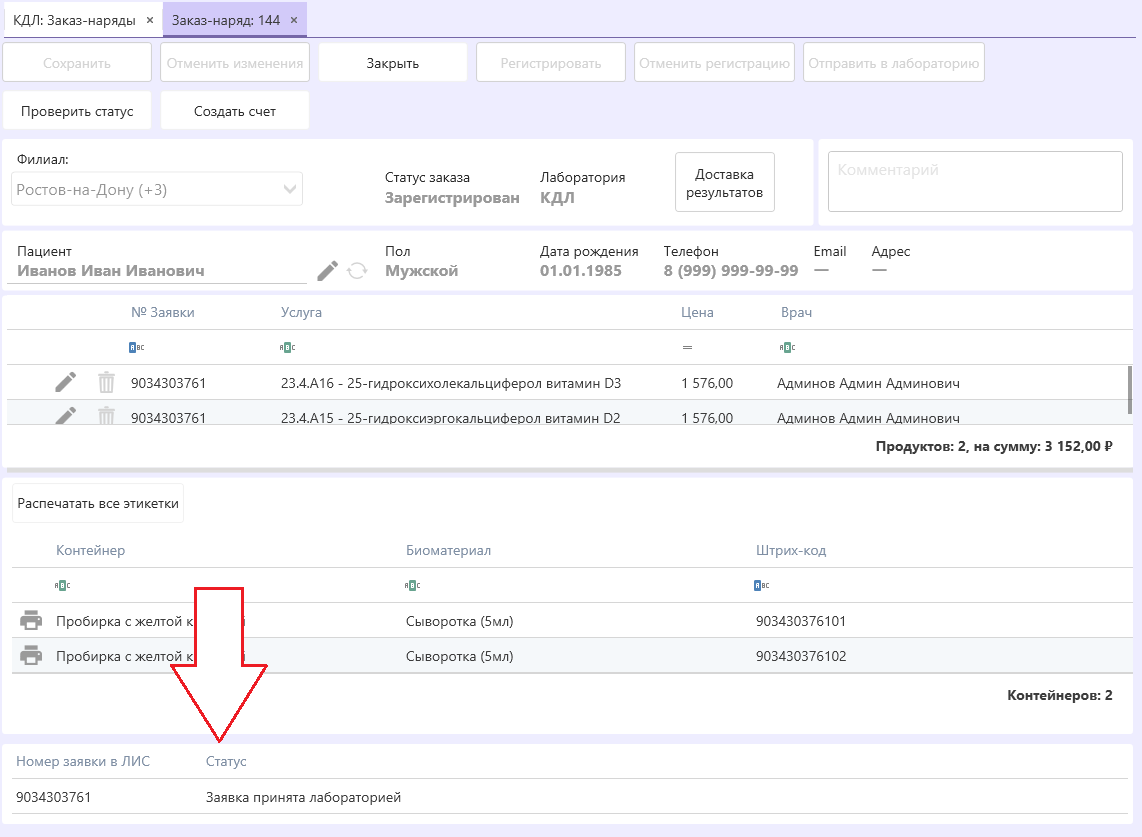Focus the Комментарий text field
The image size is (1142, 837).
(x=975, y=181)
